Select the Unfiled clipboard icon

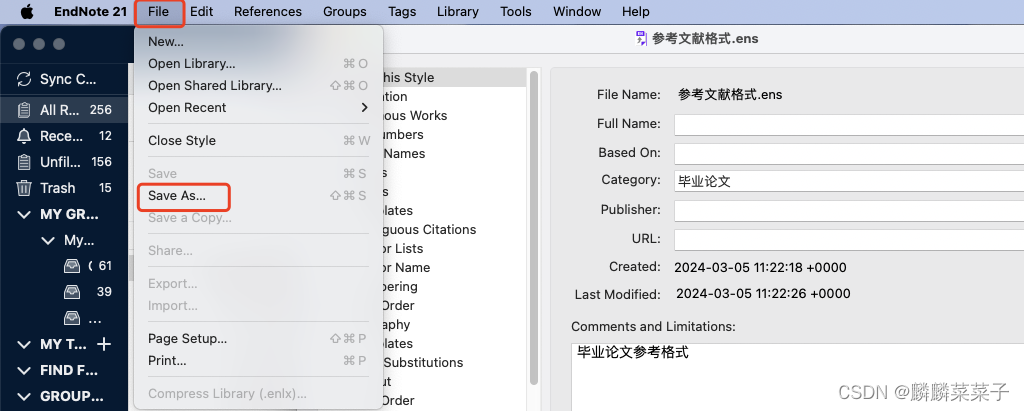tap(24, 162)
